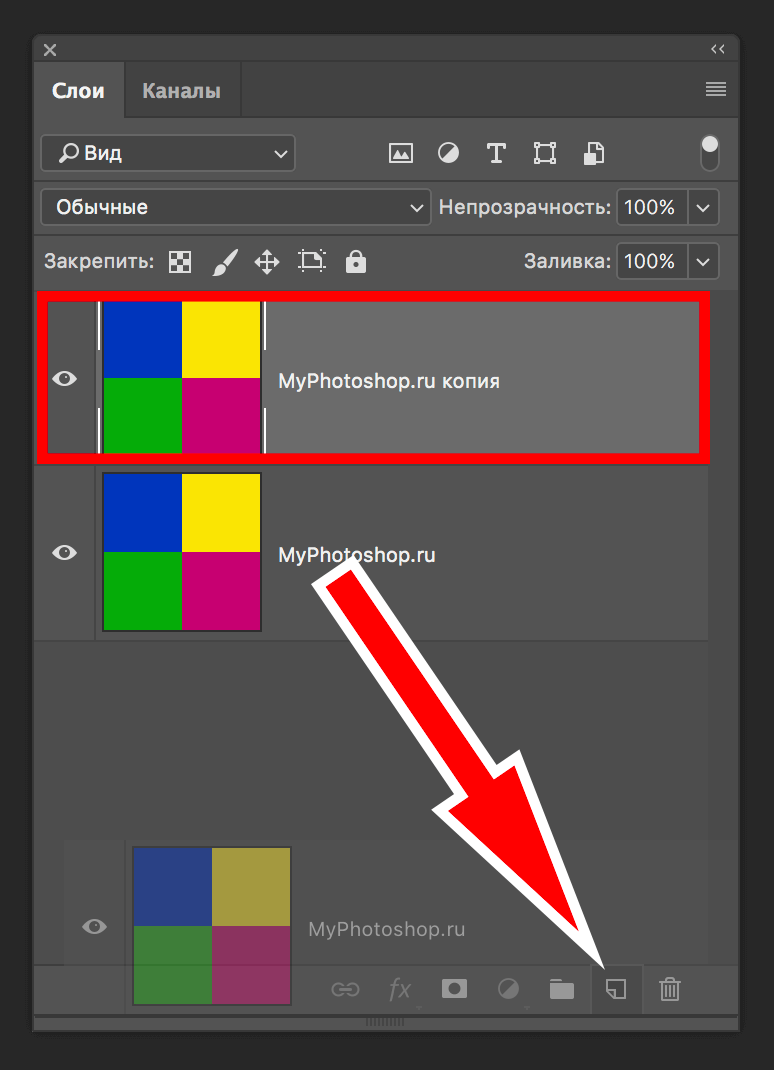774x1070 pixels.
Task: Hide the MyPhotoshop.ru копия layer
Action: [65, 378]
